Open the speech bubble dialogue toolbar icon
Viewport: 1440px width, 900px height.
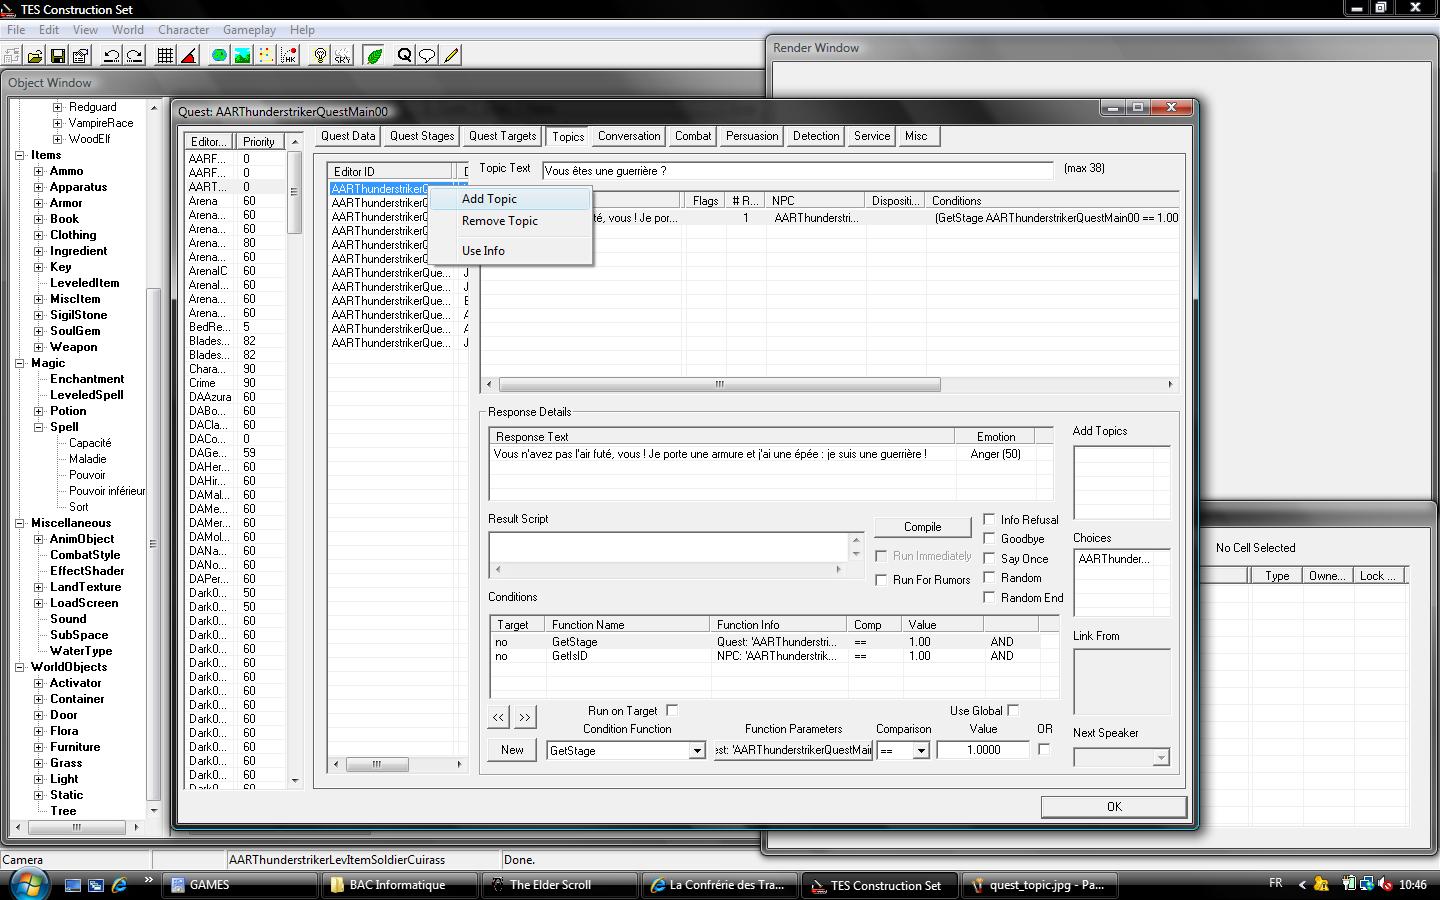click(427, 56)
